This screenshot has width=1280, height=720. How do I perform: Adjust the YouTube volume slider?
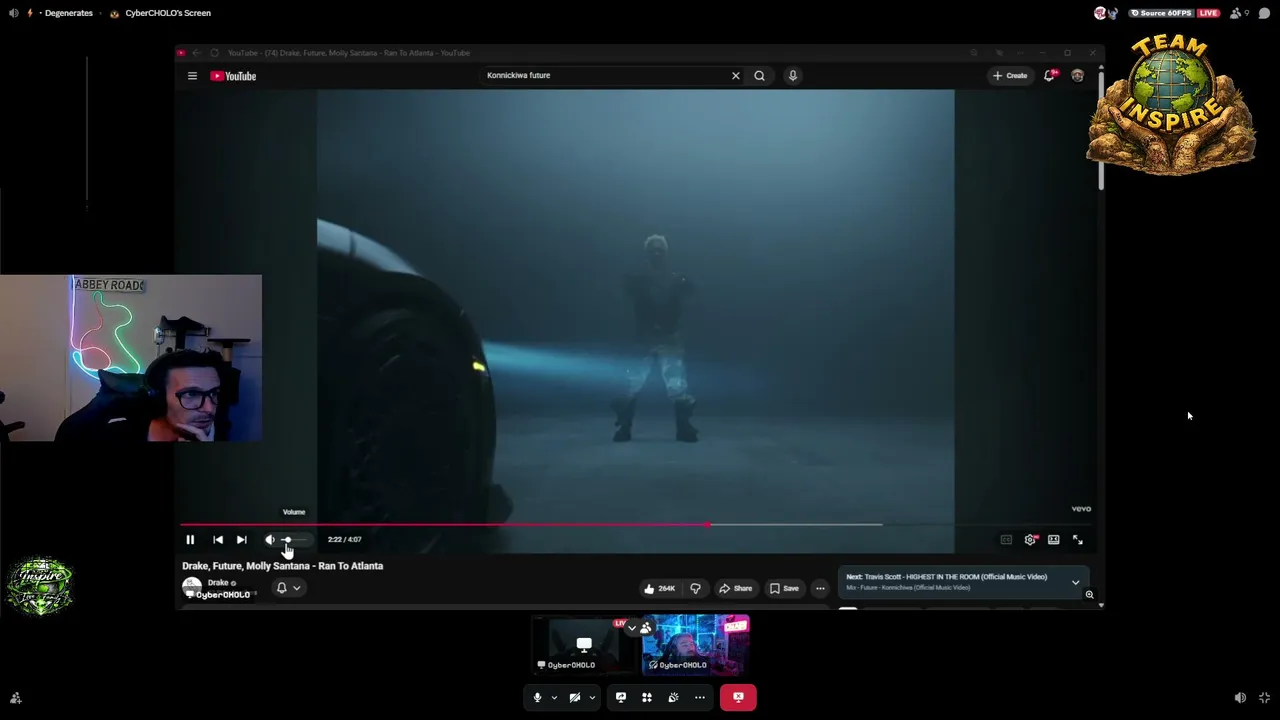(296, 540)
